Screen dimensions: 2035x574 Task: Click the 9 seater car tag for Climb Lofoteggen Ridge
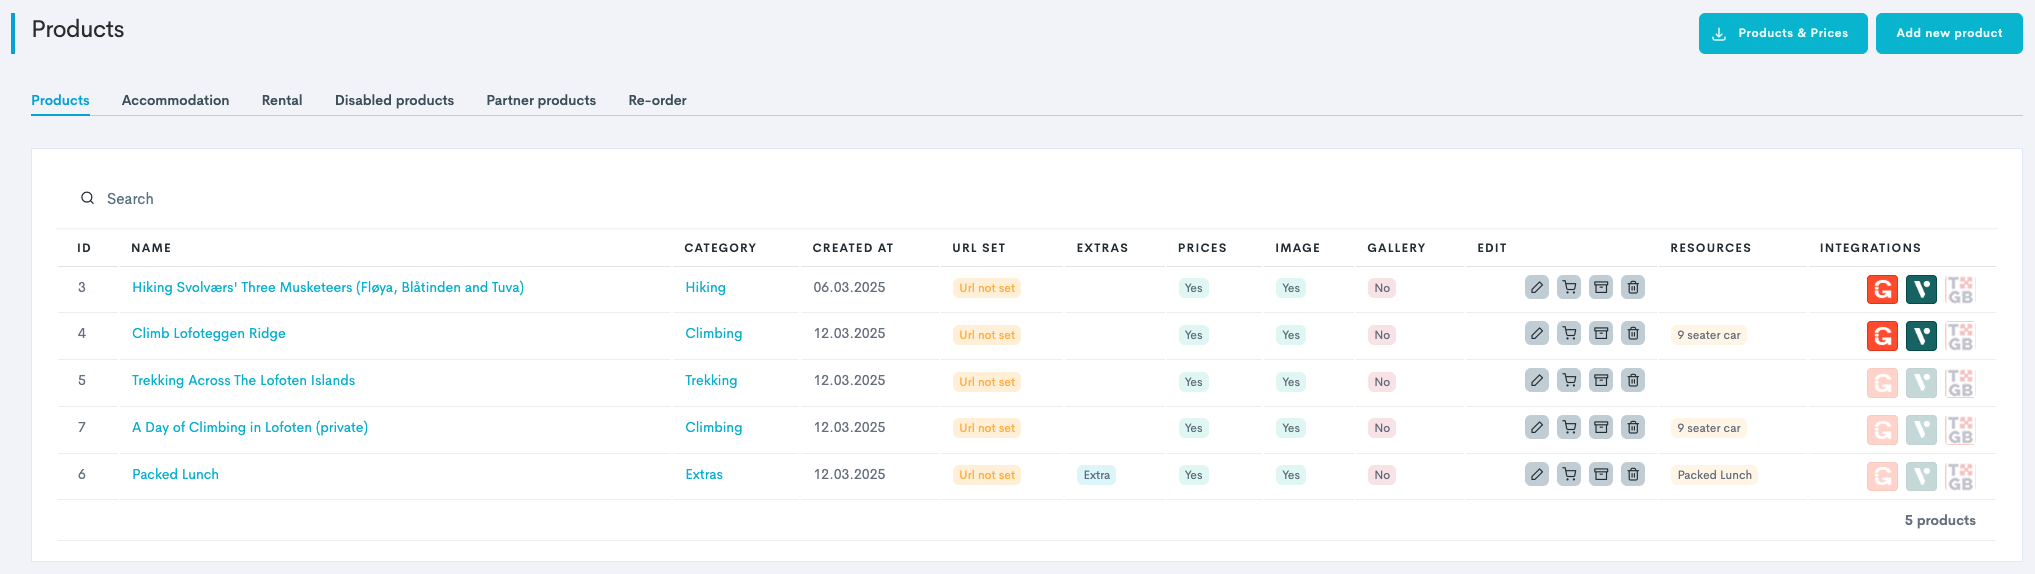tap(1708, 335)
